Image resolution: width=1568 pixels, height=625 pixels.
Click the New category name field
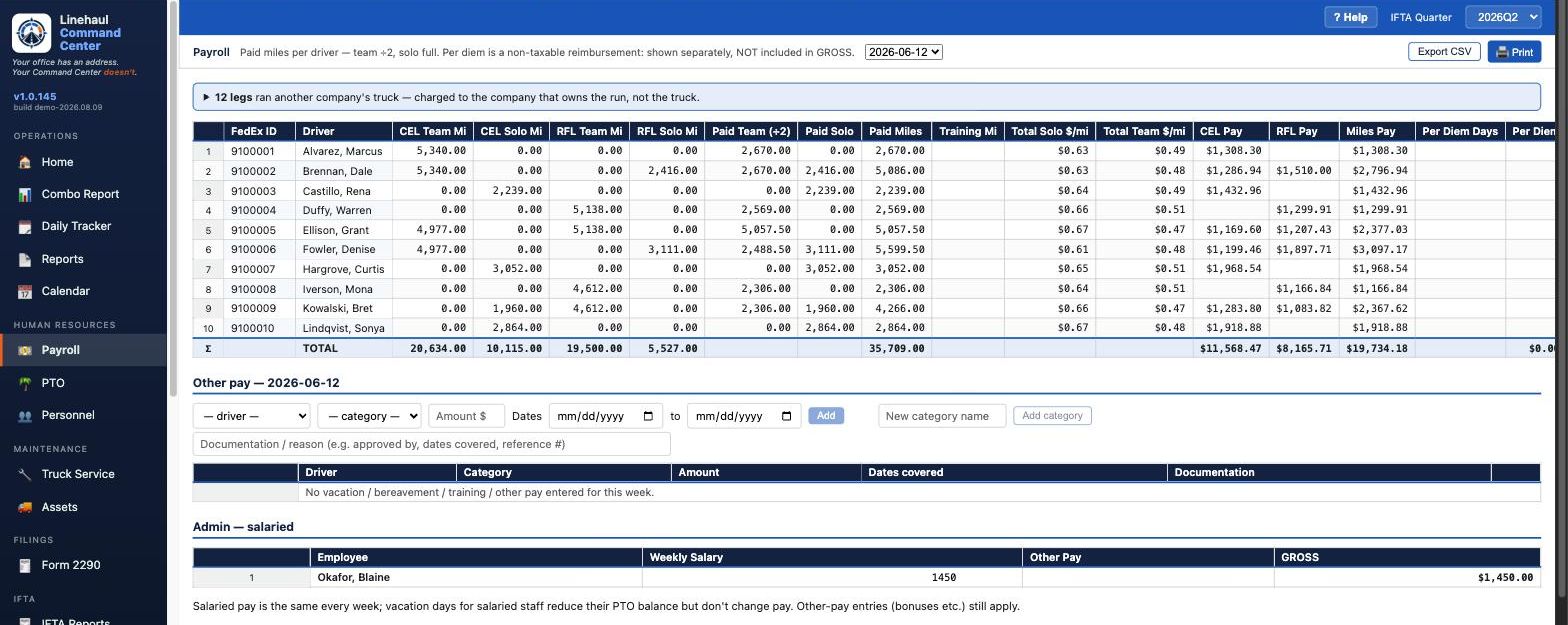click(x=942, y=416)
